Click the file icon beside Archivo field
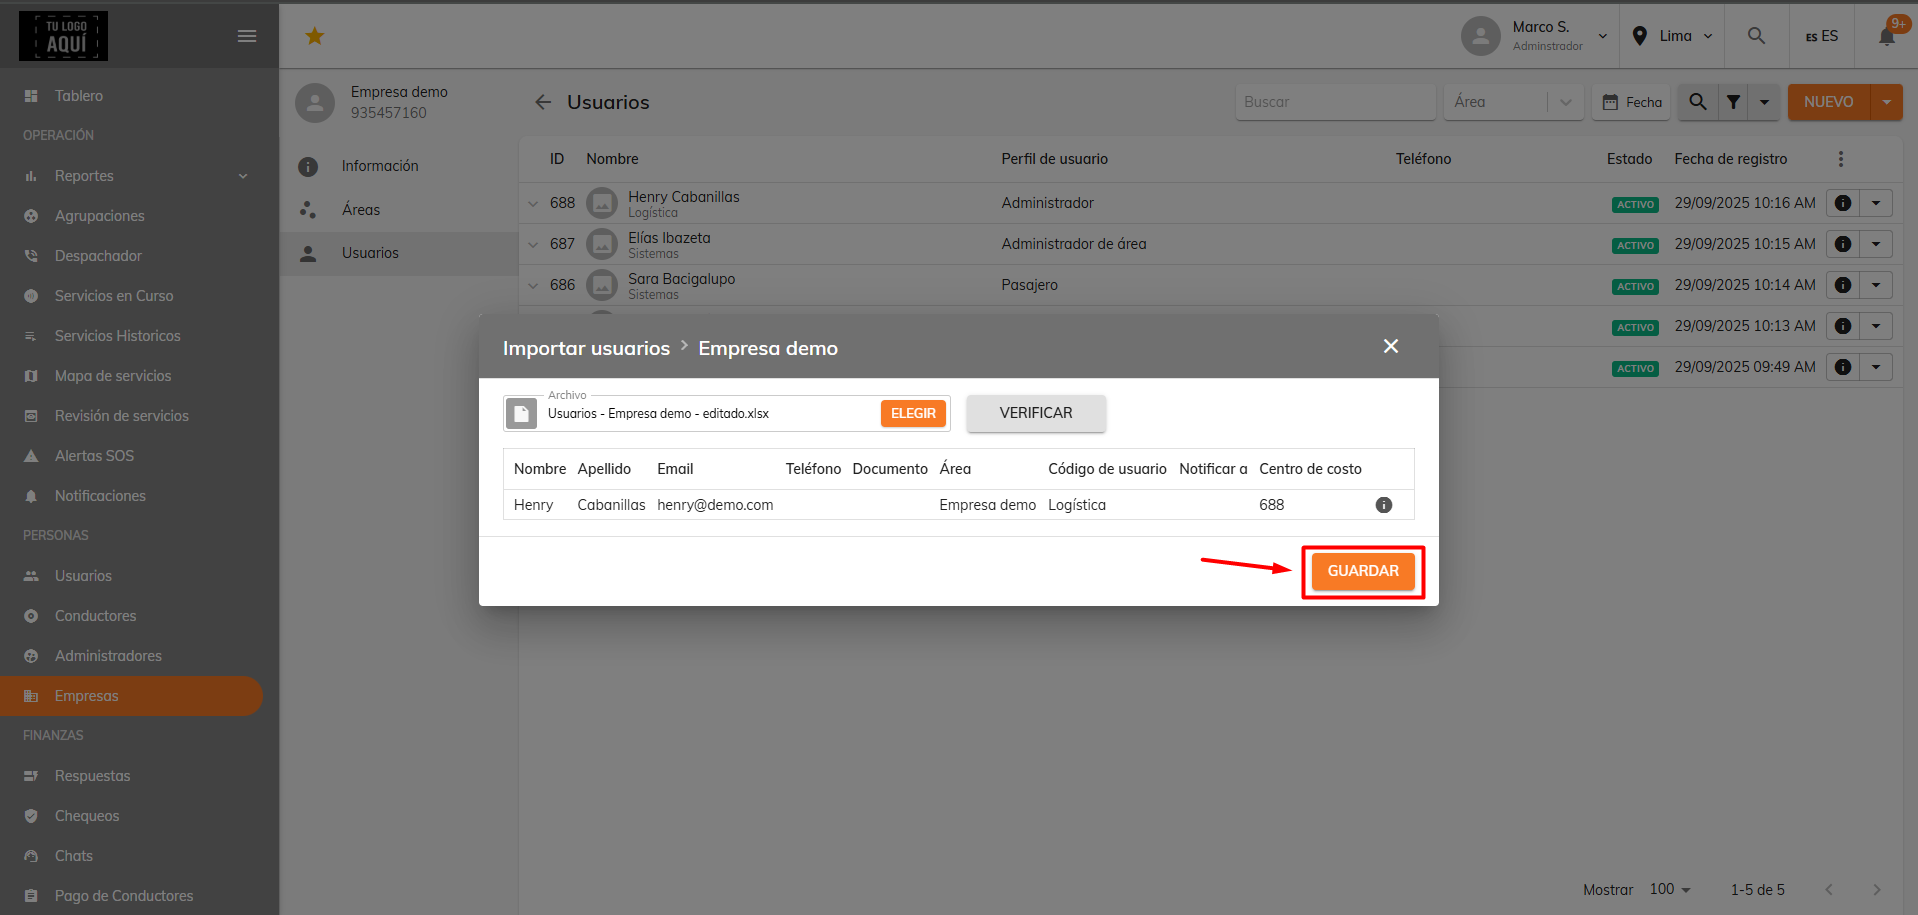The height and width of the screenshot is (915, 1918). click(521, 413)
